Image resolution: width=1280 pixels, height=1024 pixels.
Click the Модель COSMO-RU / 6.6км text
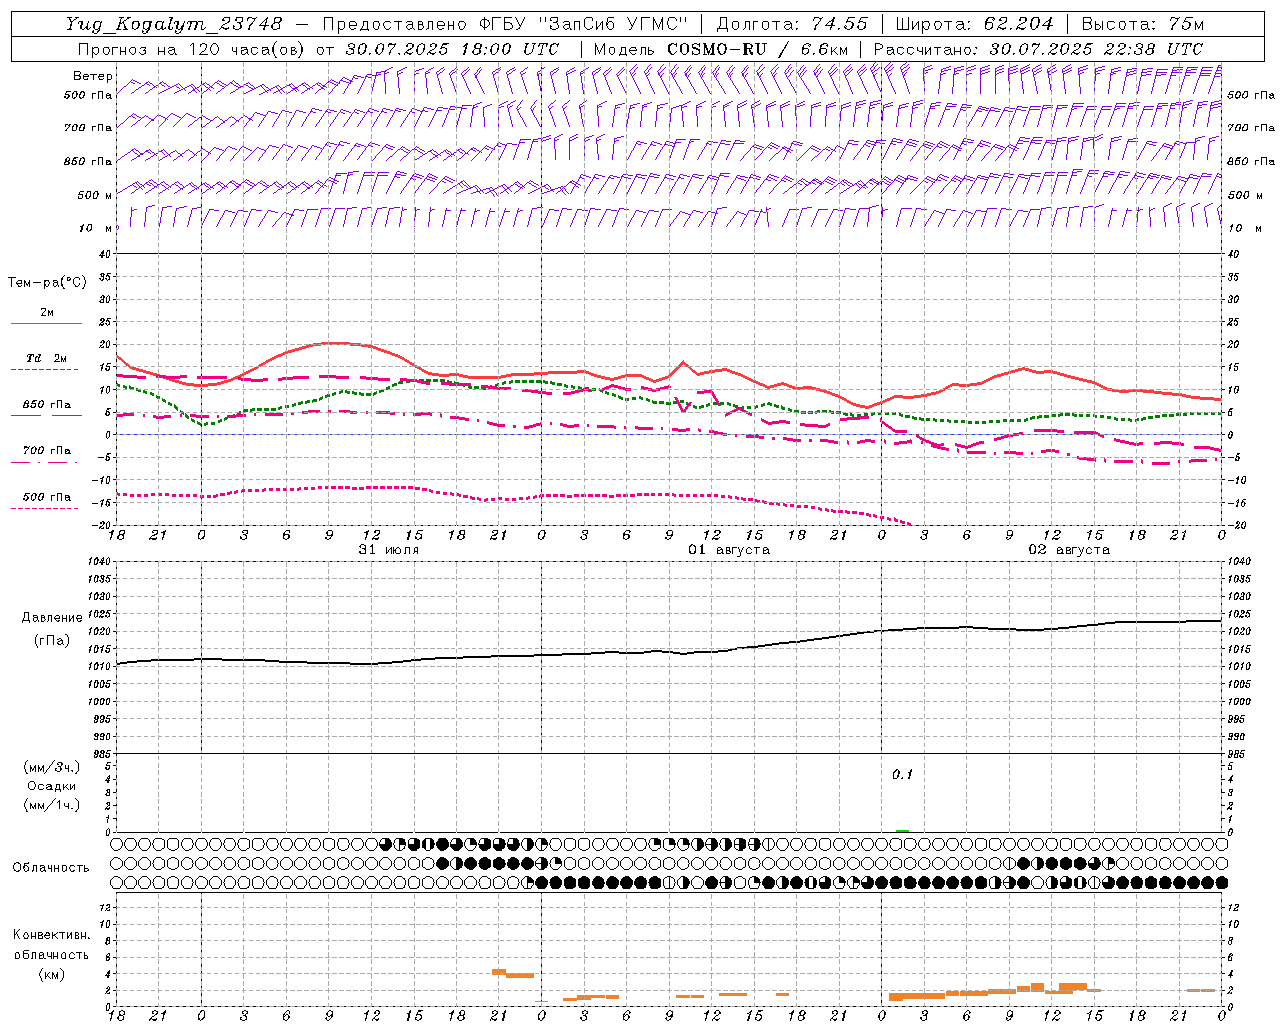click(x=721, y=49)
